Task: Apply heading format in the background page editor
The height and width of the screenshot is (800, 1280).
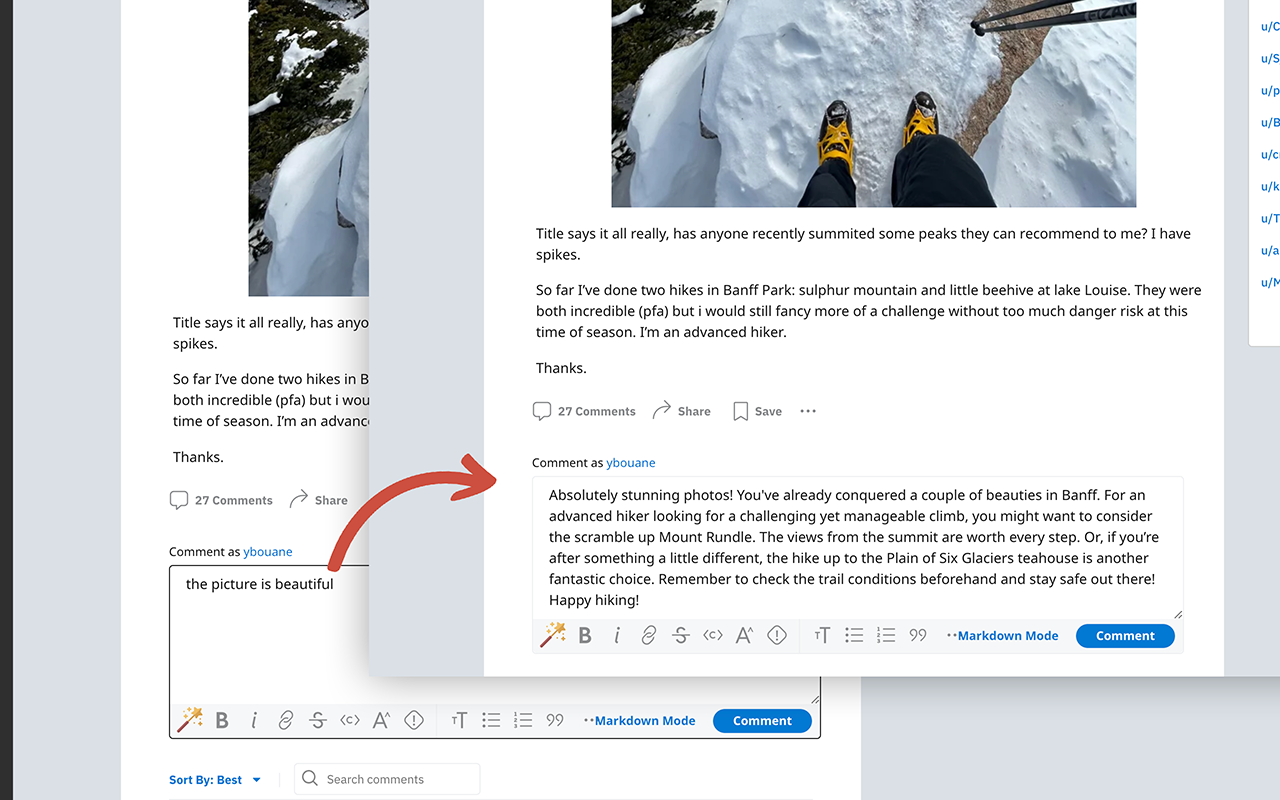Action: pos(459,720)
